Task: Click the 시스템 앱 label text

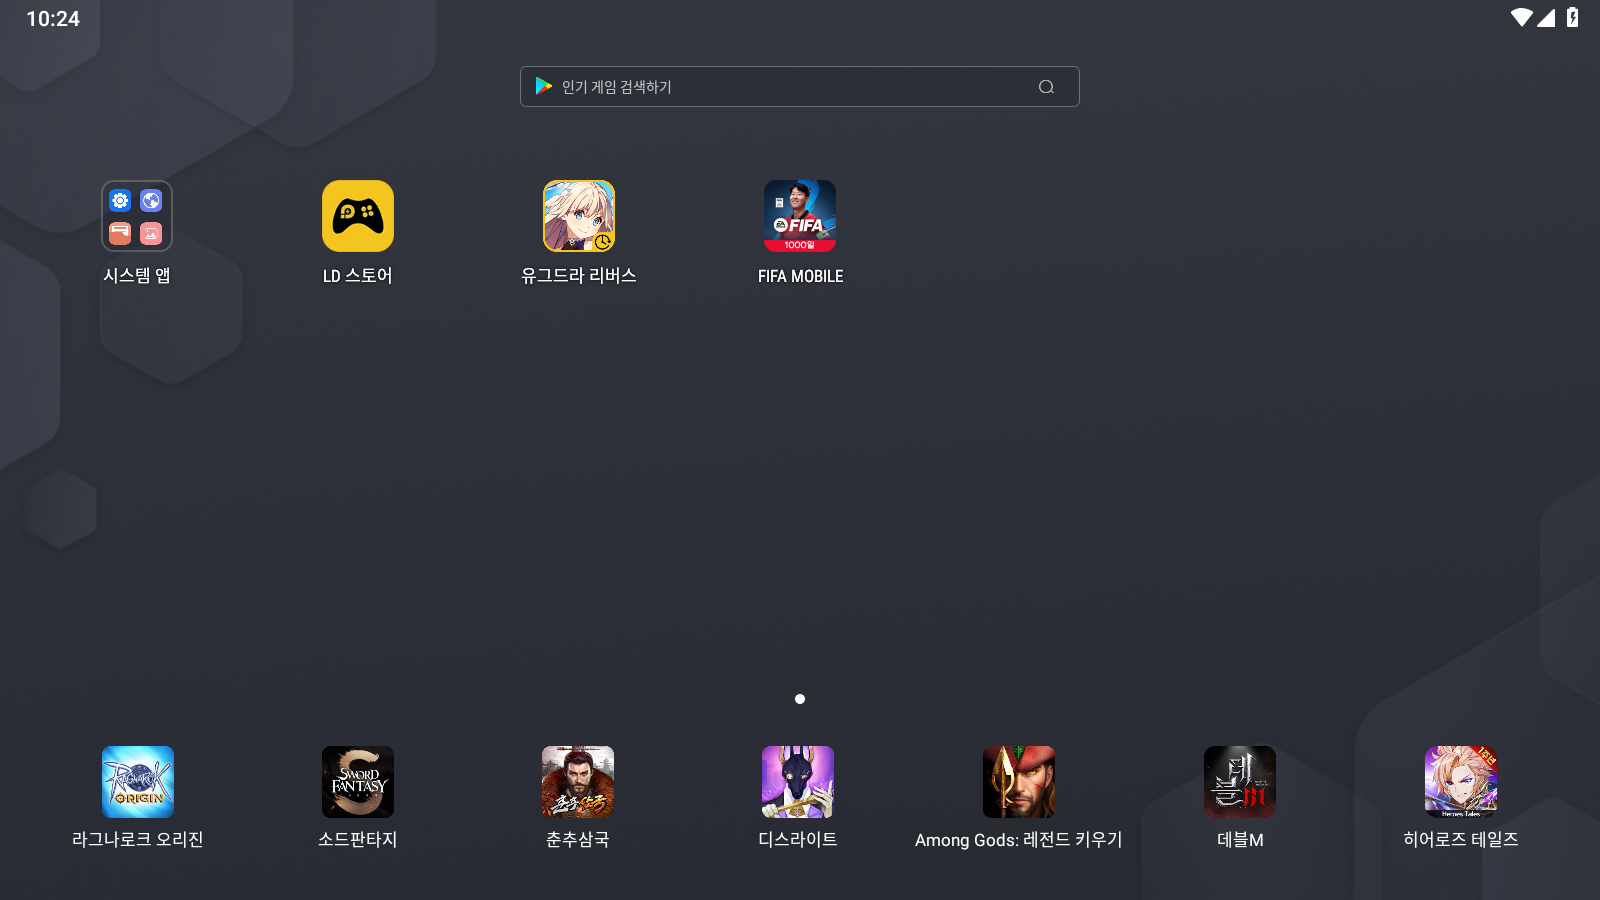Action: [137, 276]
